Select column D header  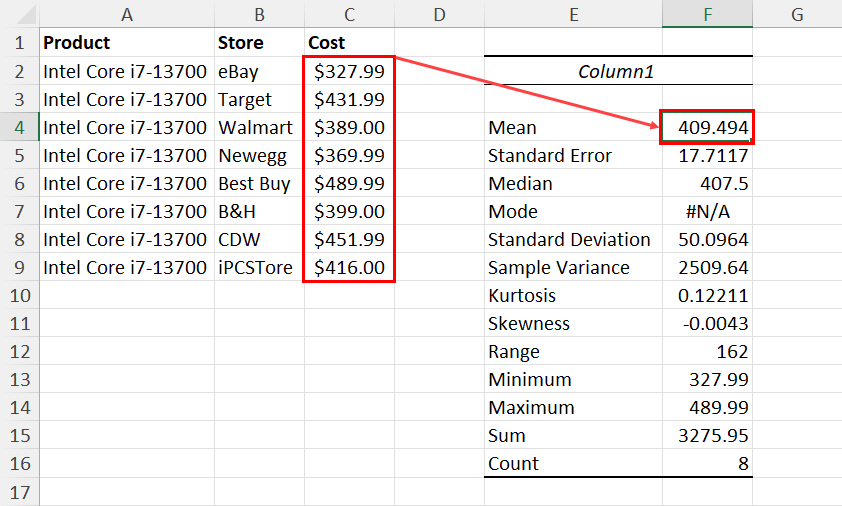pyautogui.click(x=439, y=14)
